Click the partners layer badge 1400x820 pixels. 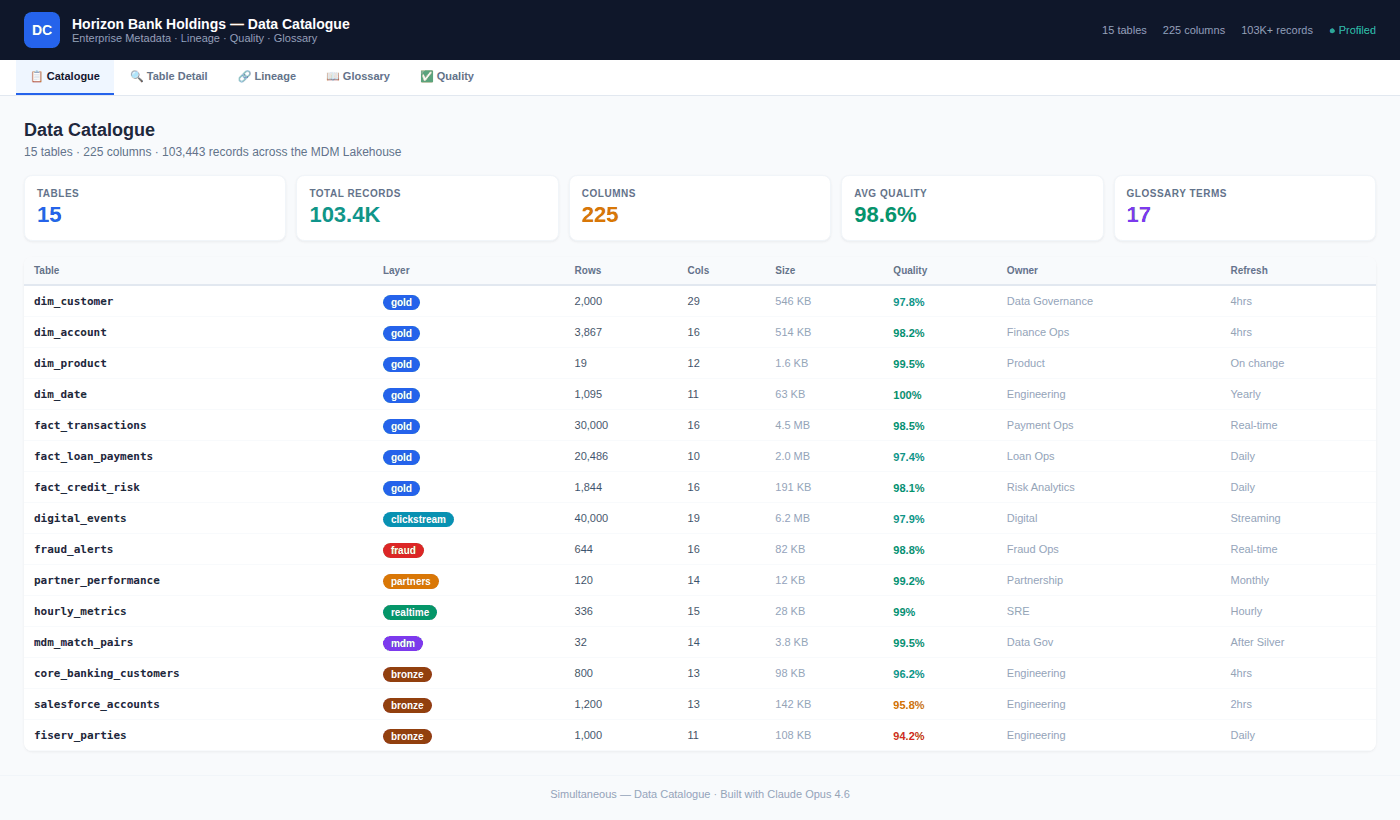[x=410, y=582]
